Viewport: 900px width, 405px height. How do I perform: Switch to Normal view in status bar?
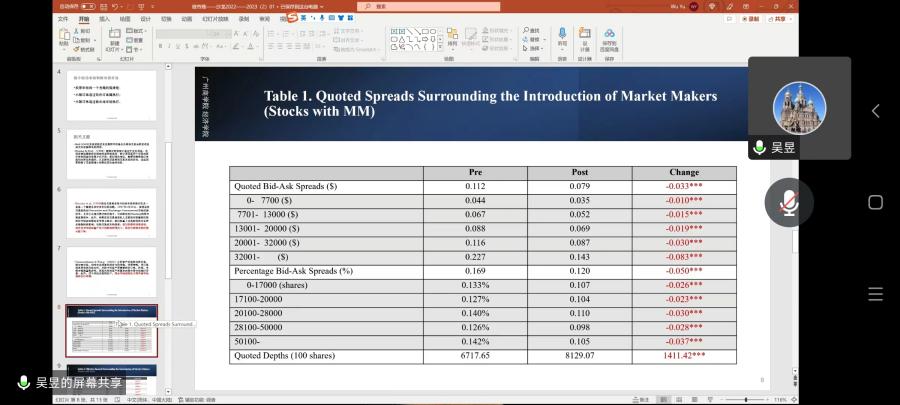[664, 399]
